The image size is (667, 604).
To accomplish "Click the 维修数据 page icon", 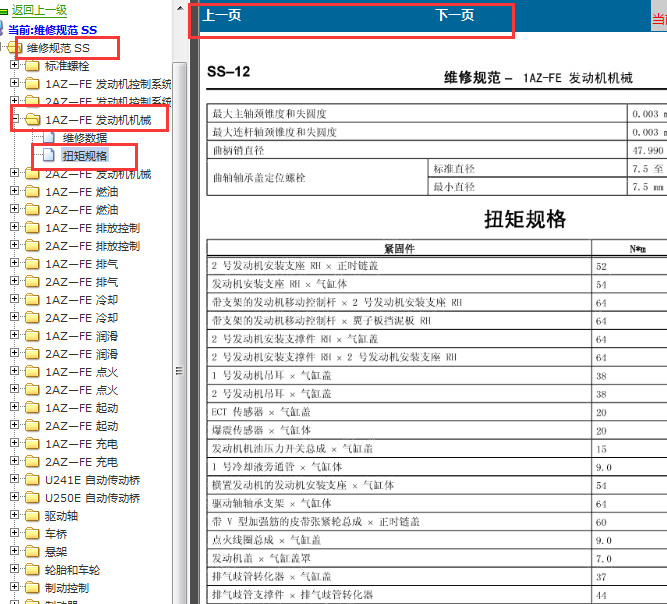I will (x=49, y=137).
